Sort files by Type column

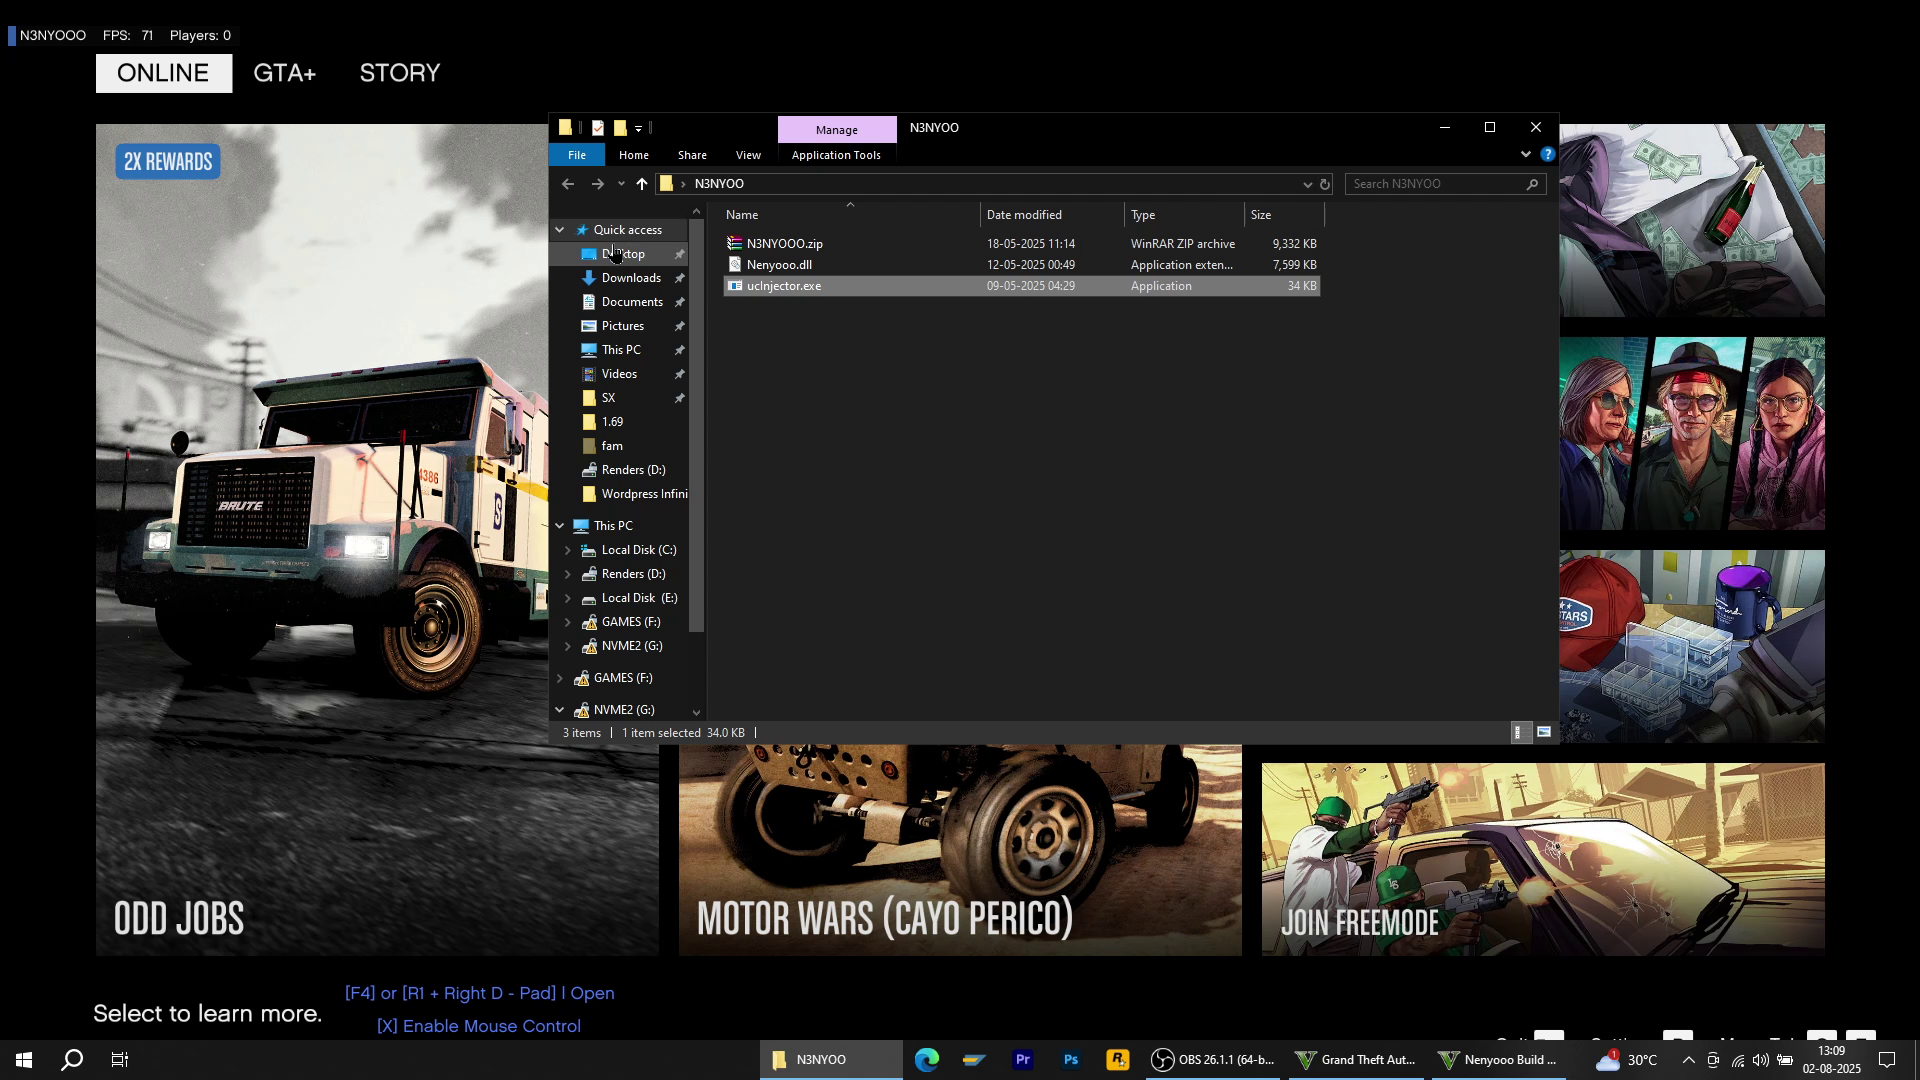[x=1185, y=215]
